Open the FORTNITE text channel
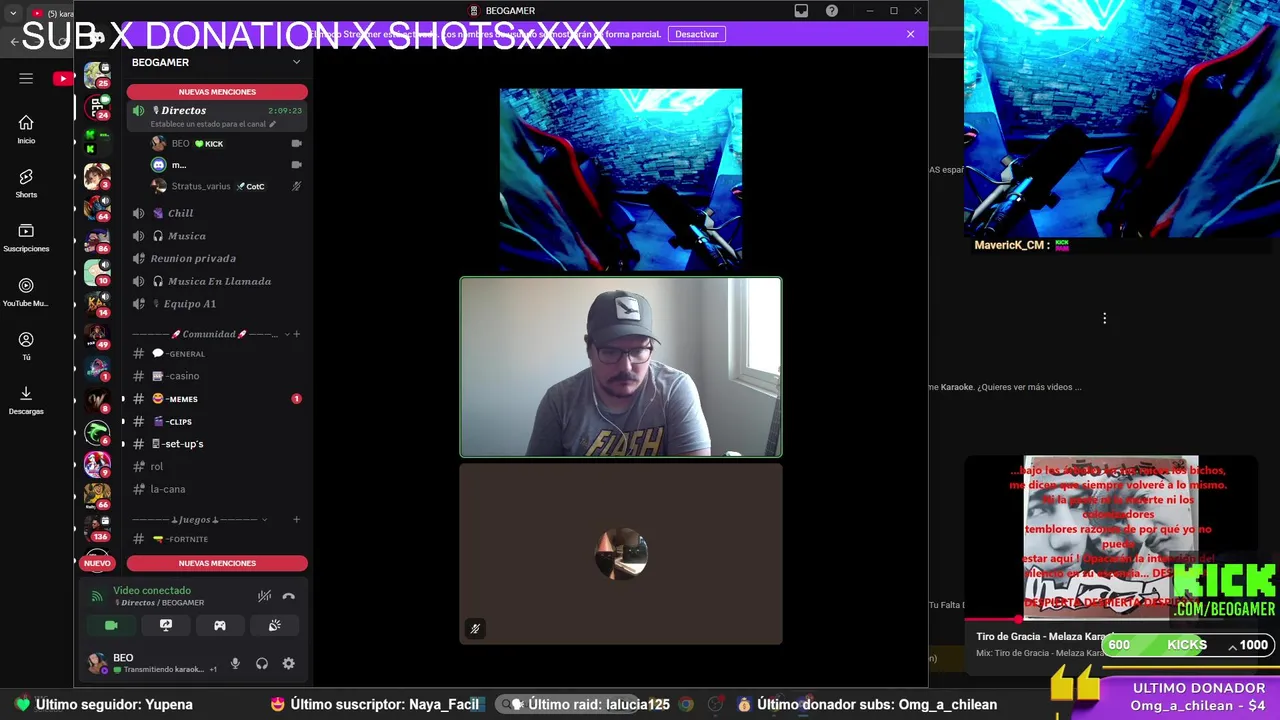 pyautogui.click(x=217, y=539)
